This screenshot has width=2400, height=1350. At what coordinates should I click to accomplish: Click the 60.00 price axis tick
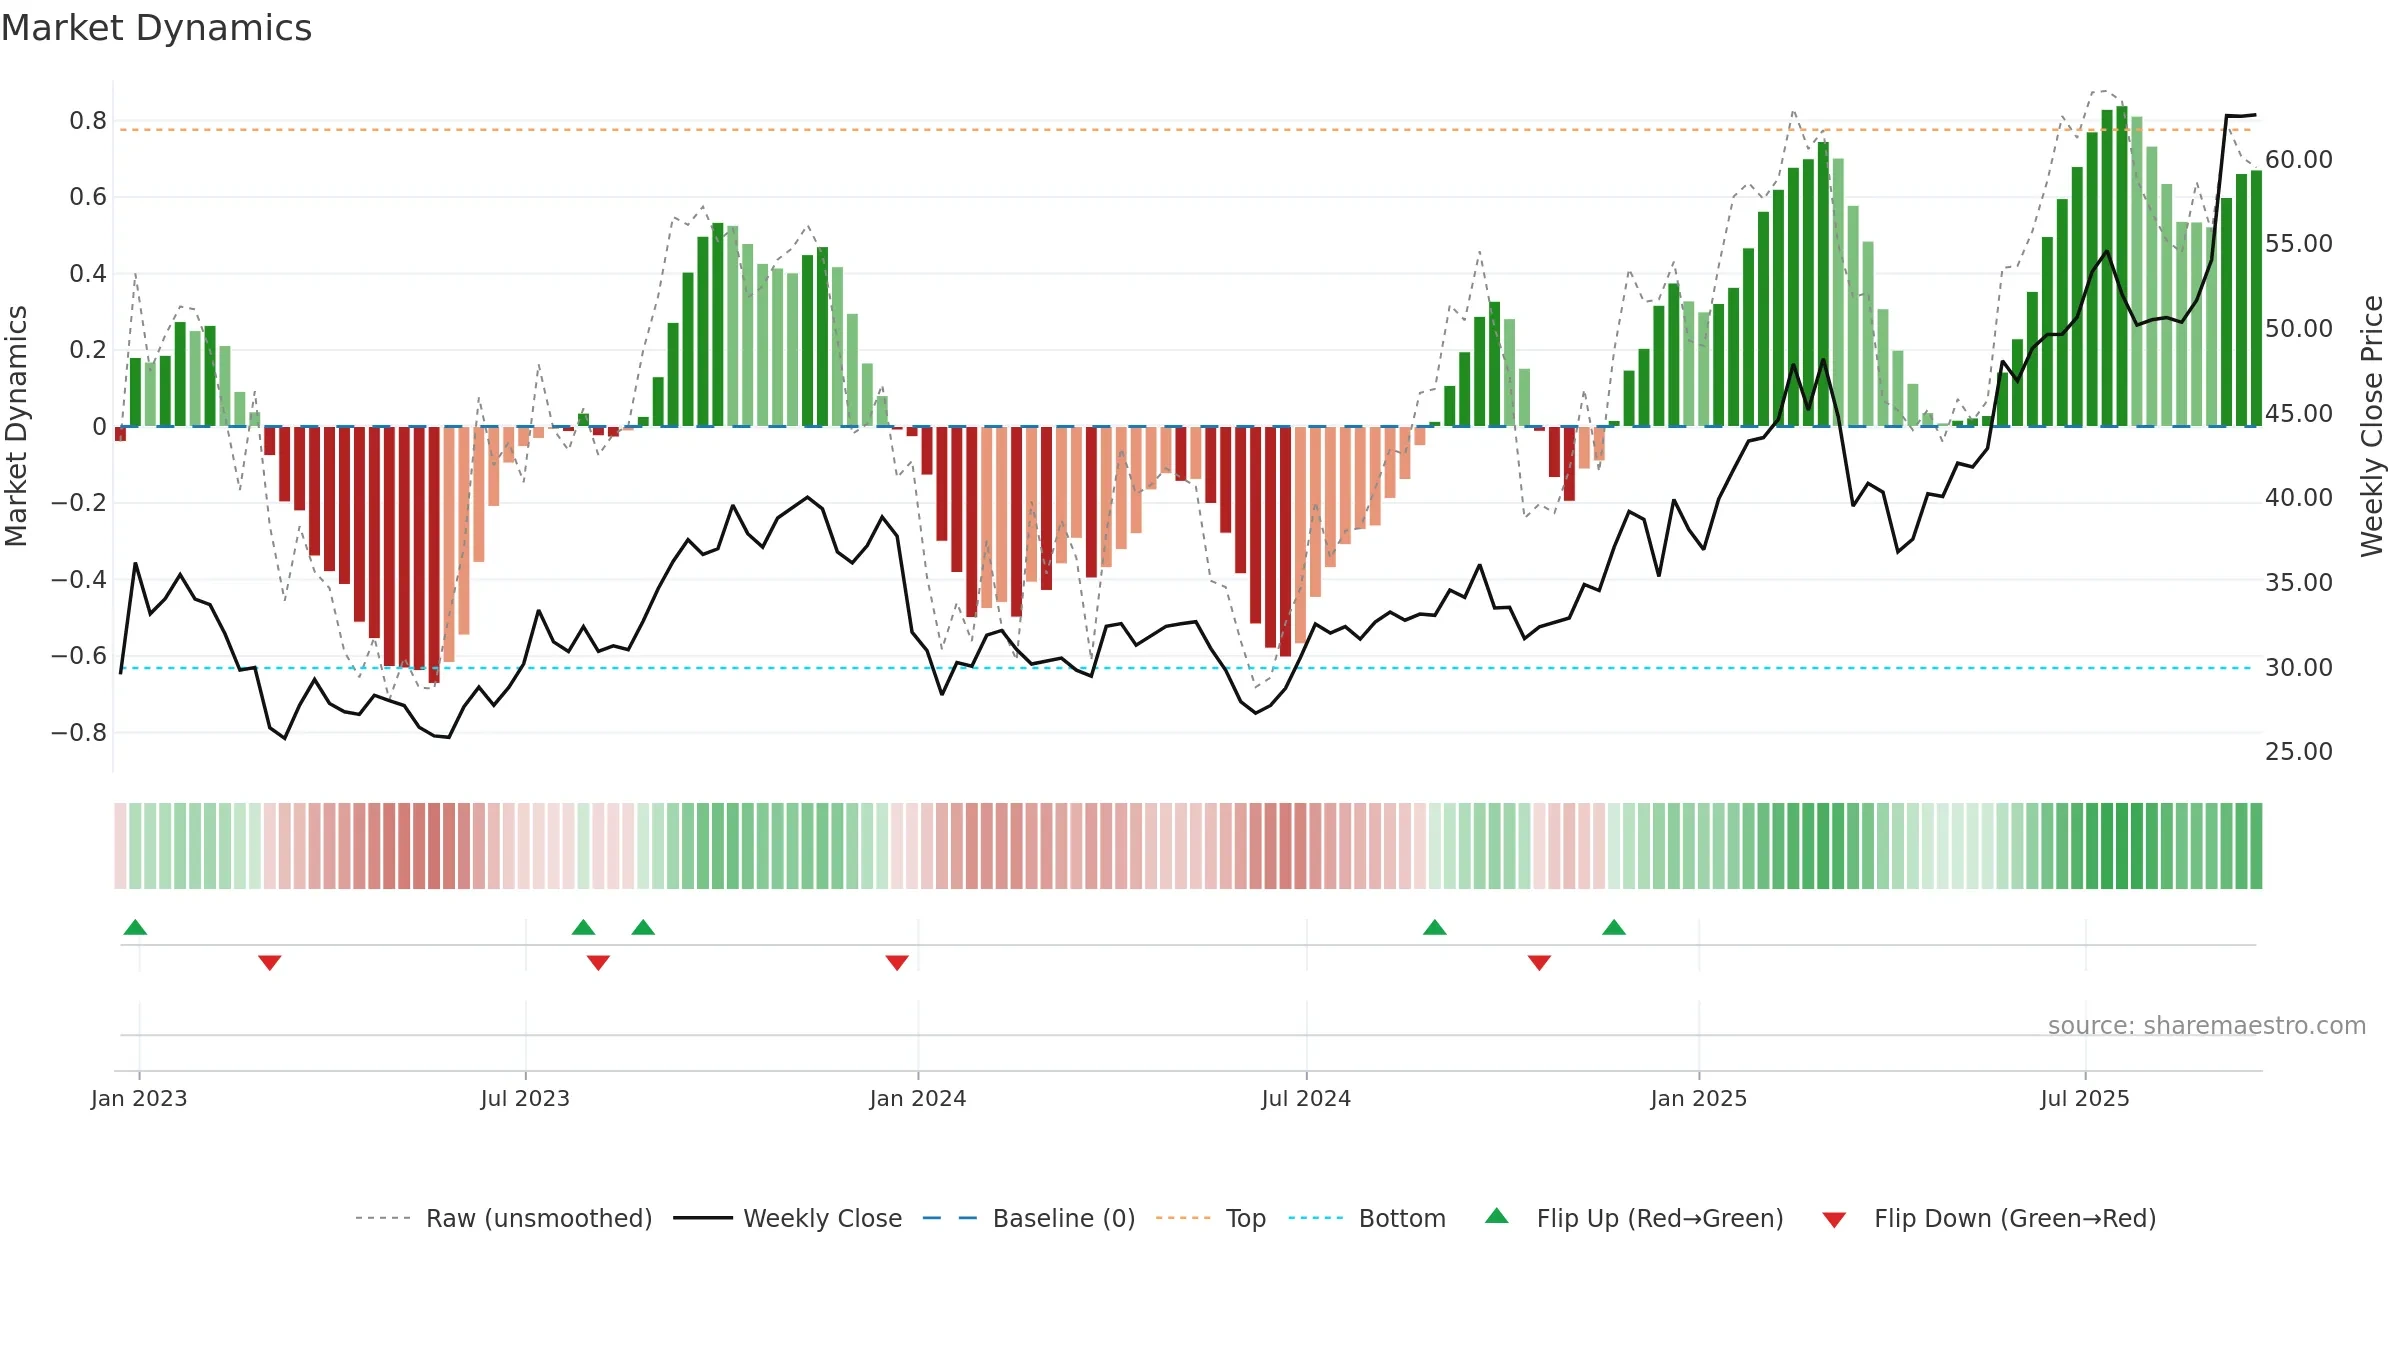point(2299,159)
